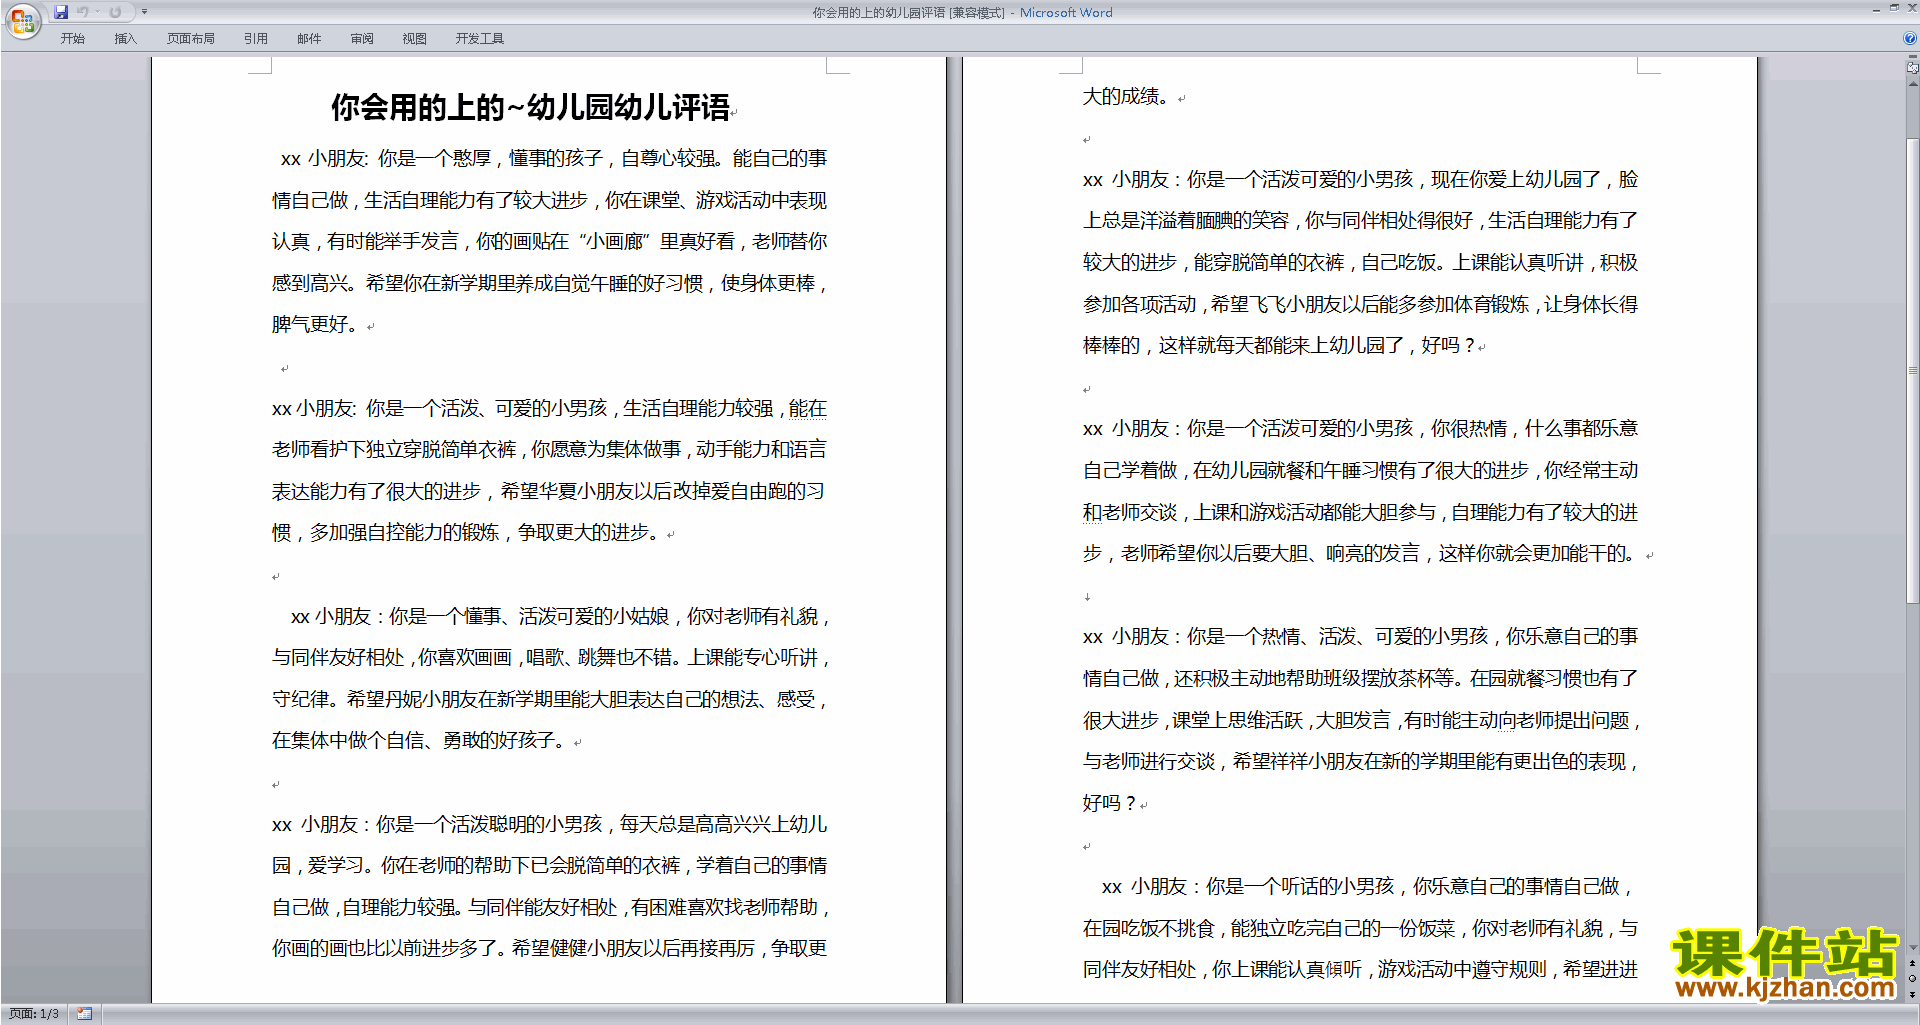Click the text 好吗？ on page two

(x=1109, y=803)
